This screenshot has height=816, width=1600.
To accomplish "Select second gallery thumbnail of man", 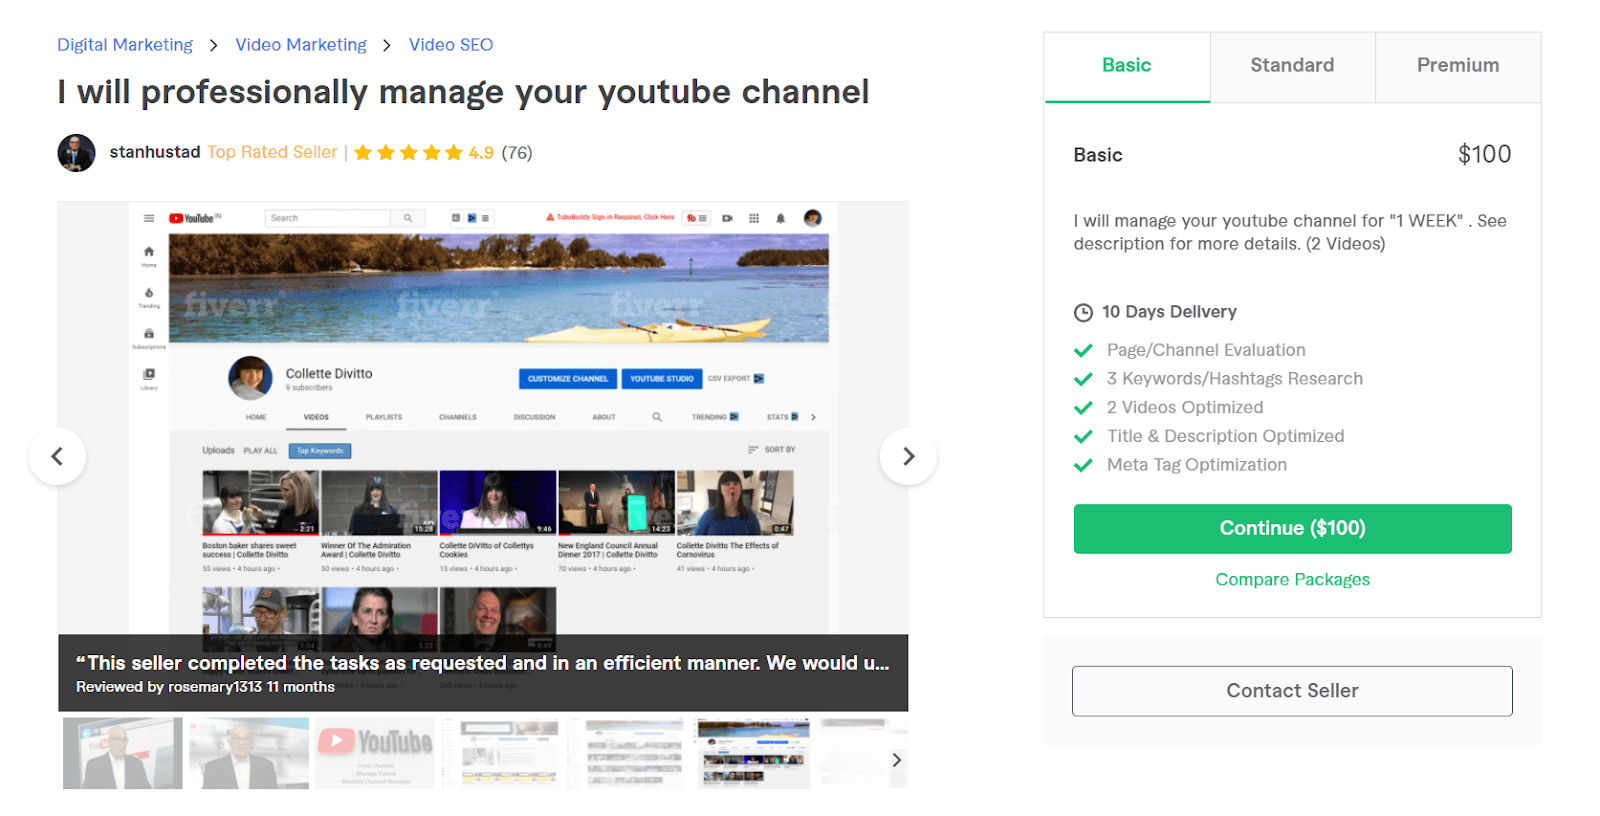I will tap(249, 753).
